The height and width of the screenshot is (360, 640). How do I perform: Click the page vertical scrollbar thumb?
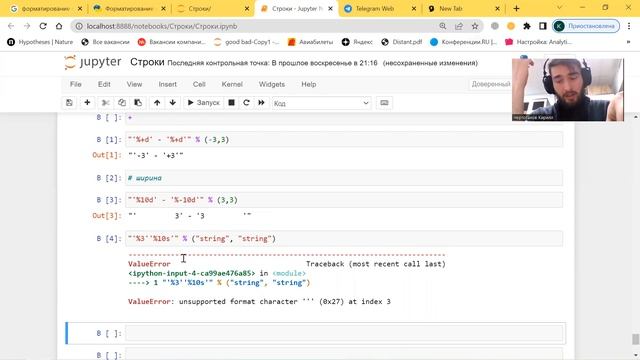click(636, 339)
